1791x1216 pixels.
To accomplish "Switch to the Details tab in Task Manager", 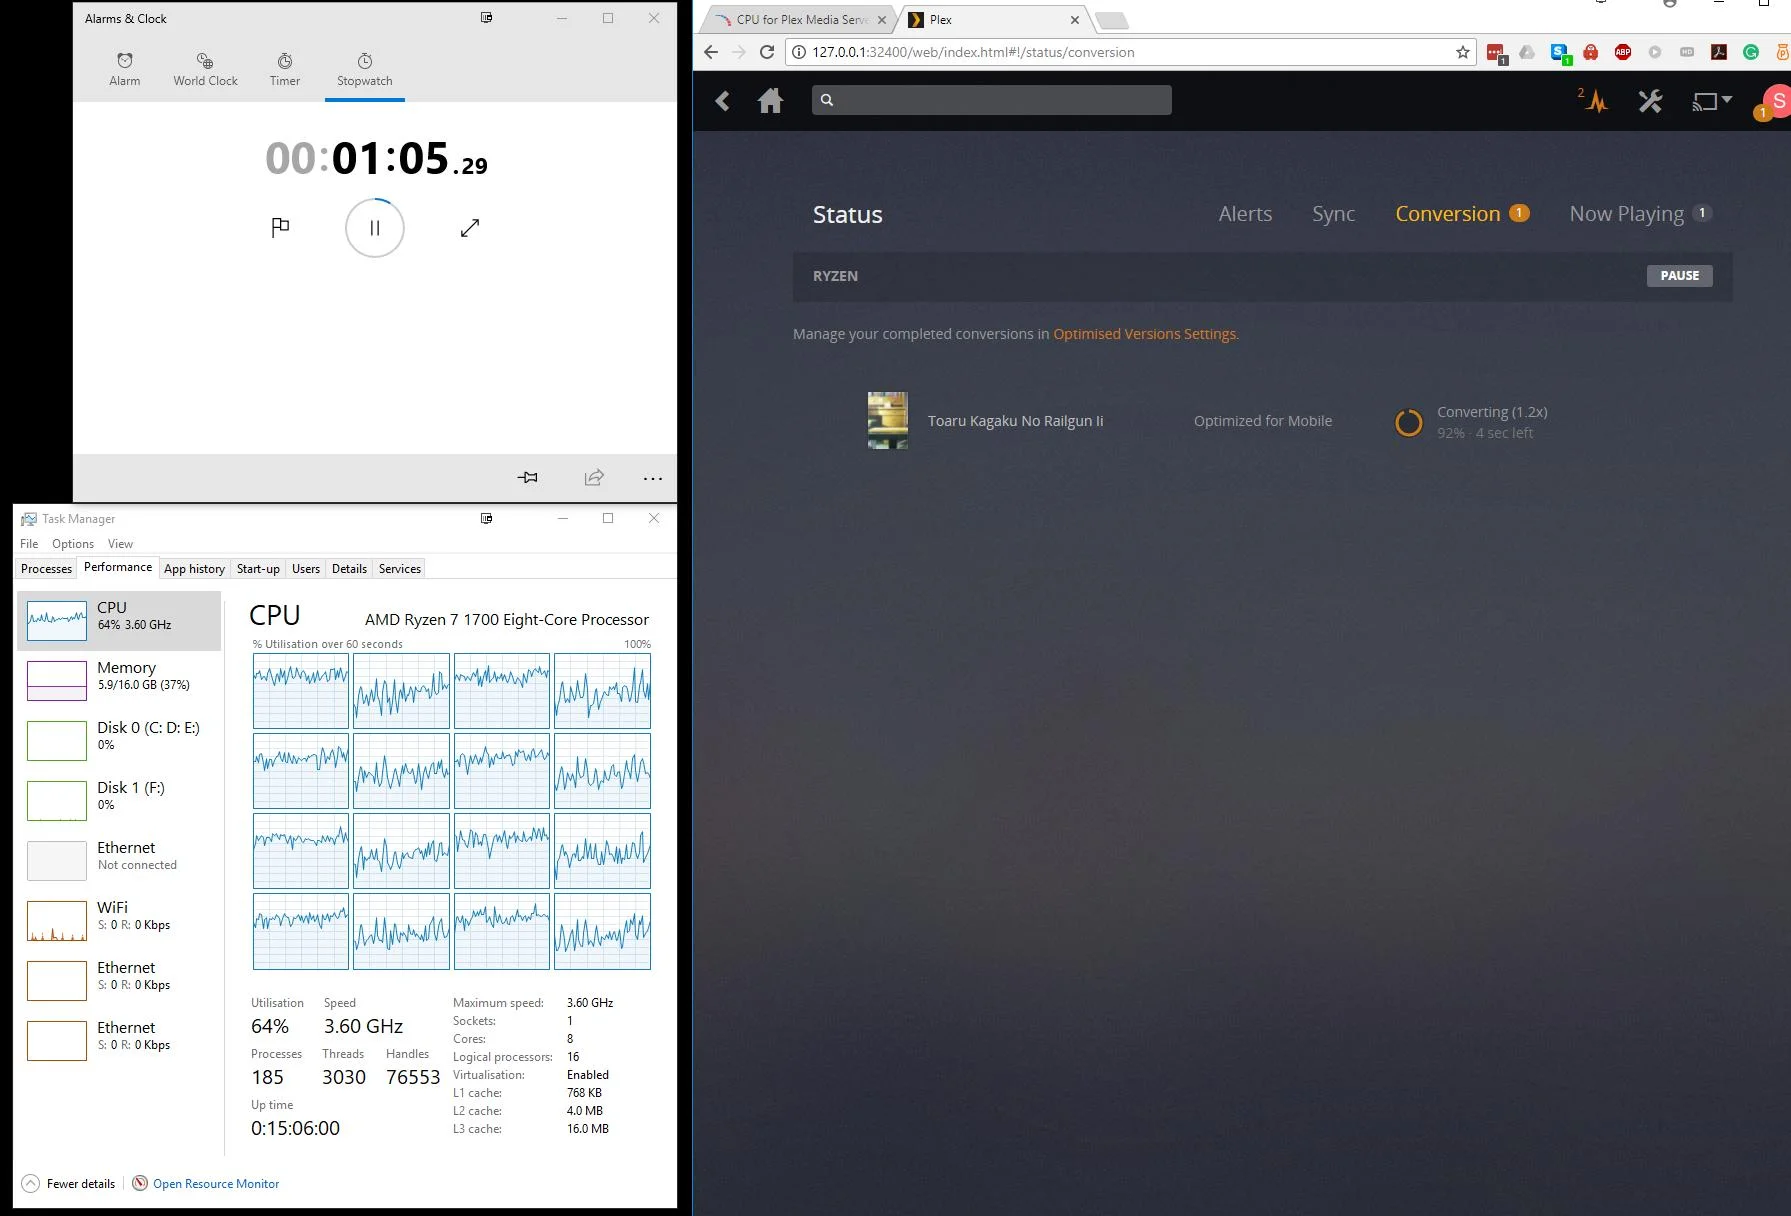I will click(x=349, y=569).
